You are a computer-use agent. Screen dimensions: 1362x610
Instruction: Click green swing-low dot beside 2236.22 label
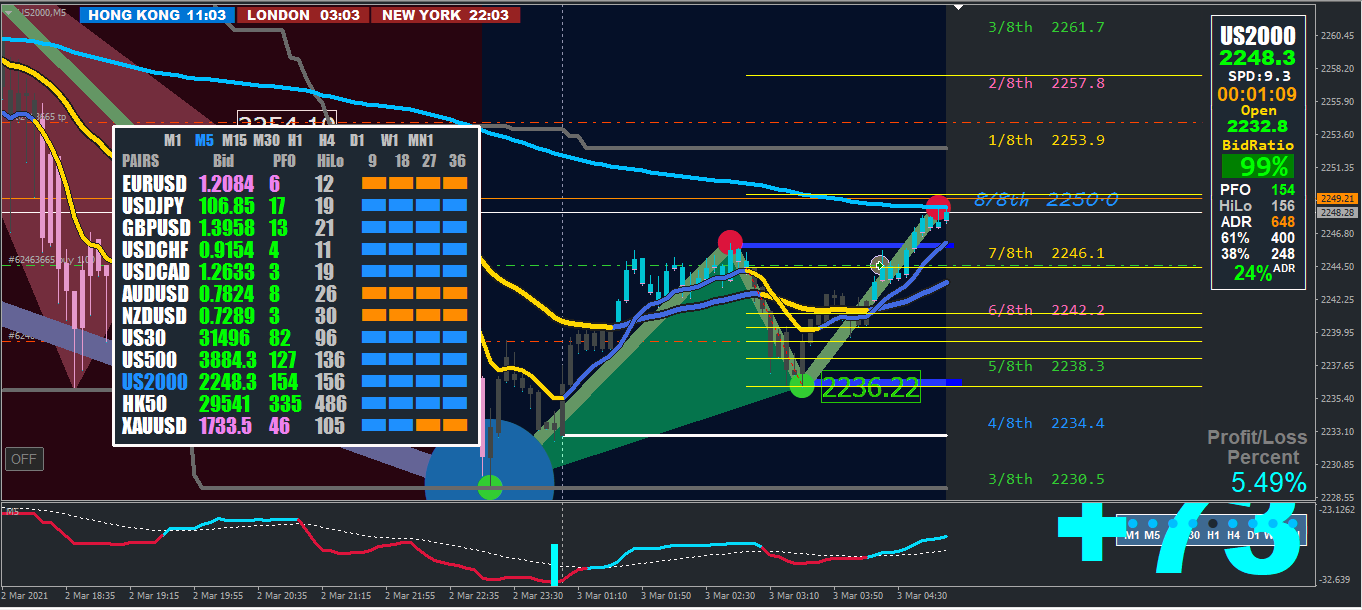(x=802, y=385)
